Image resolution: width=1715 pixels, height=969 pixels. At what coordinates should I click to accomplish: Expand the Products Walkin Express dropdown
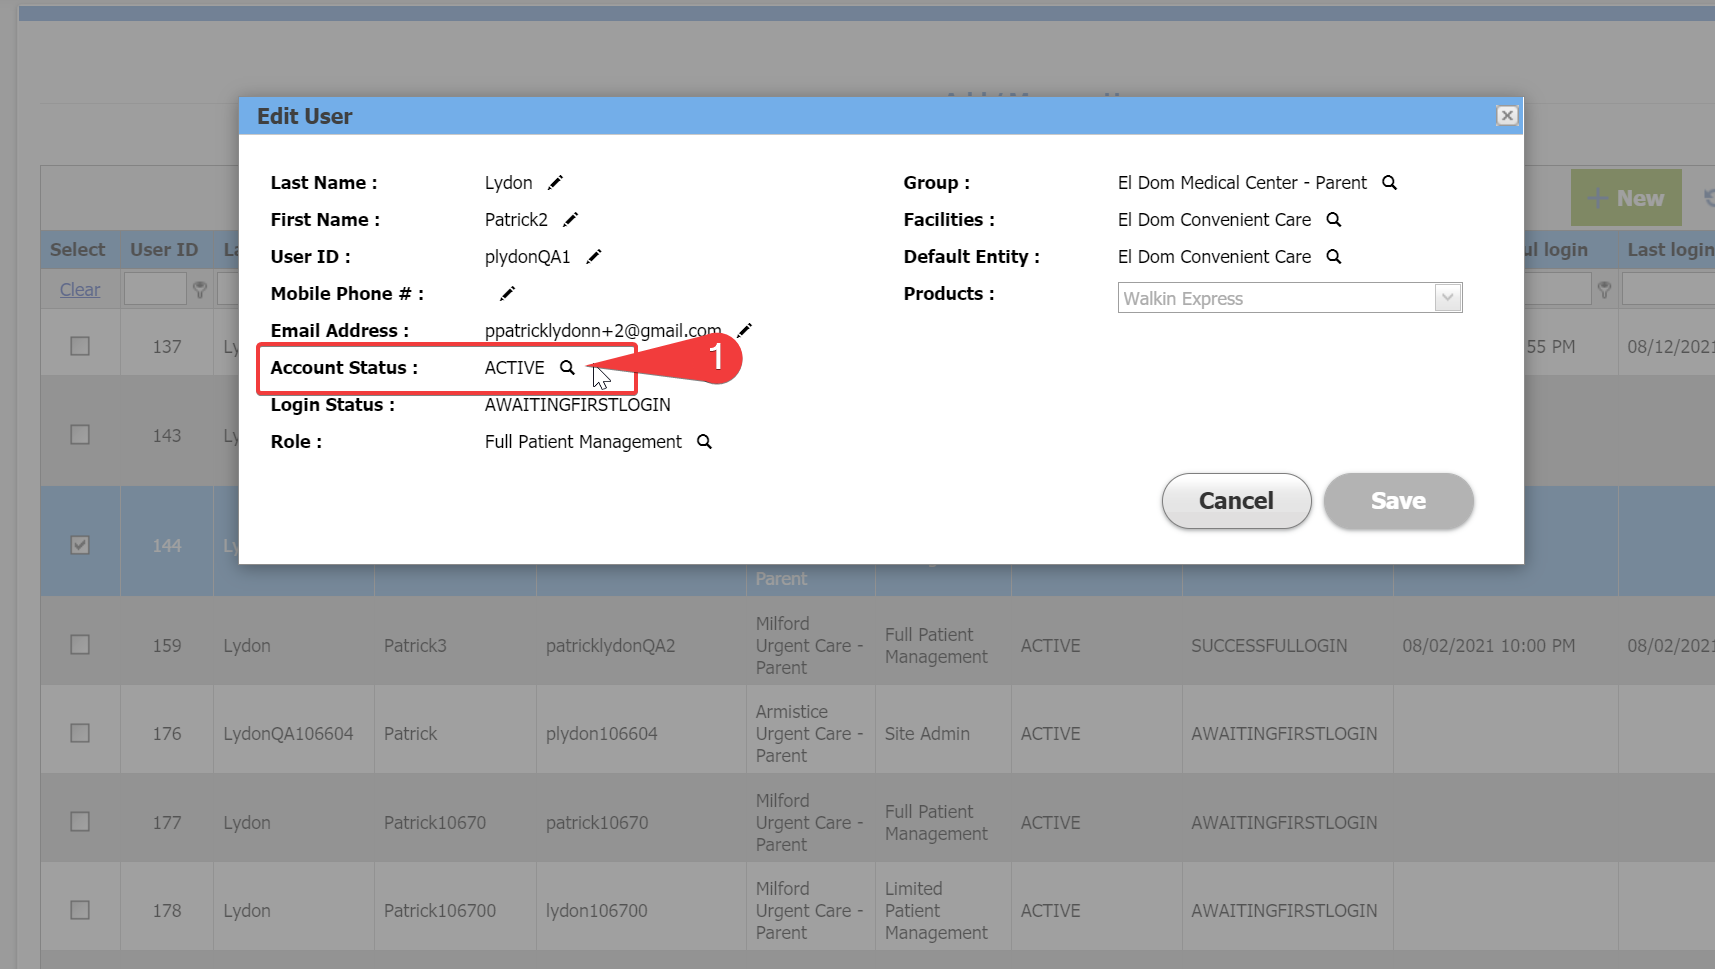click(x=1447, y=298)
